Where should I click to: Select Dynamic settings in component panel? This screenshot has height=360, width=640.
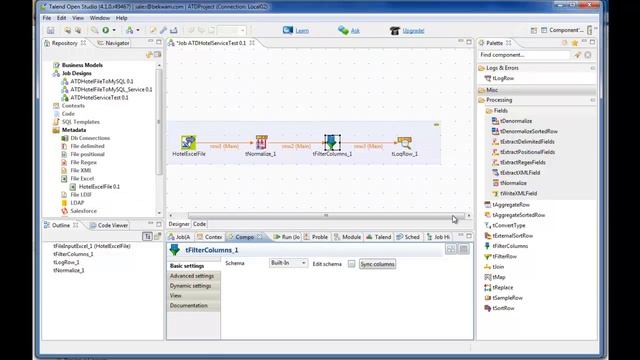pyautogui.click(x=193, y=286)
